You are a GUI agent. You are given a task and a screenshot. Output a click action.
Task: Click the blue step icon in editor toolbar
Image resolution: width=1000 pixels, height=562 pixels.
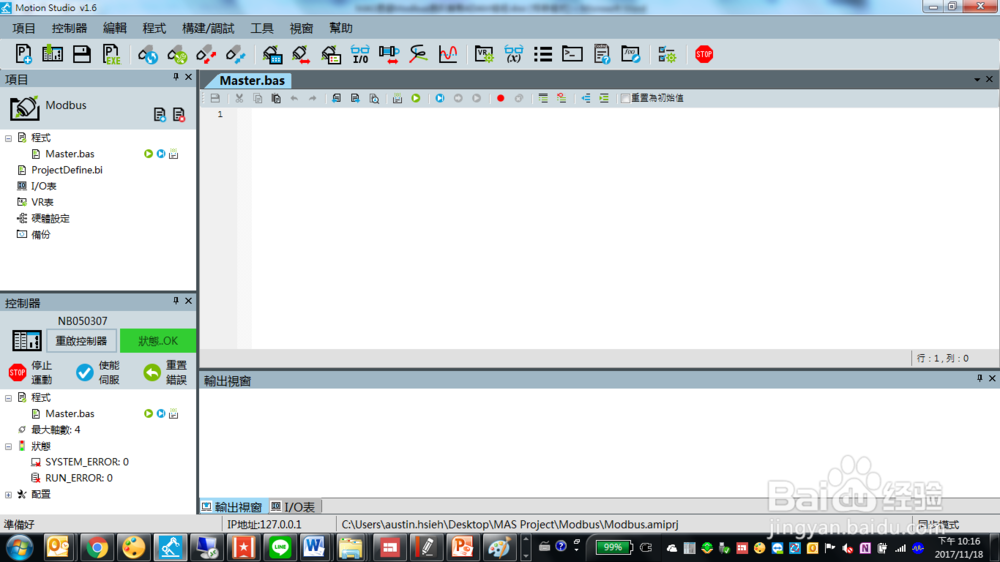tap(440, 98)
